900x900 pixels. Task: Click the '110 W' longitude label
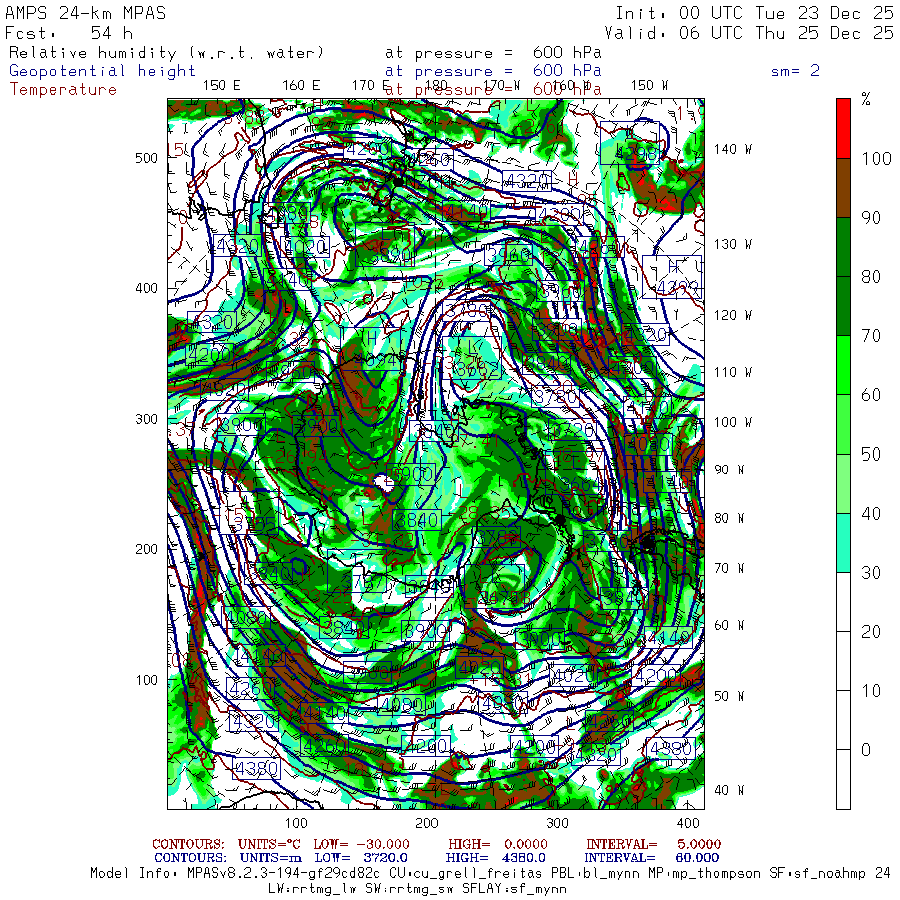click(733, 373)
